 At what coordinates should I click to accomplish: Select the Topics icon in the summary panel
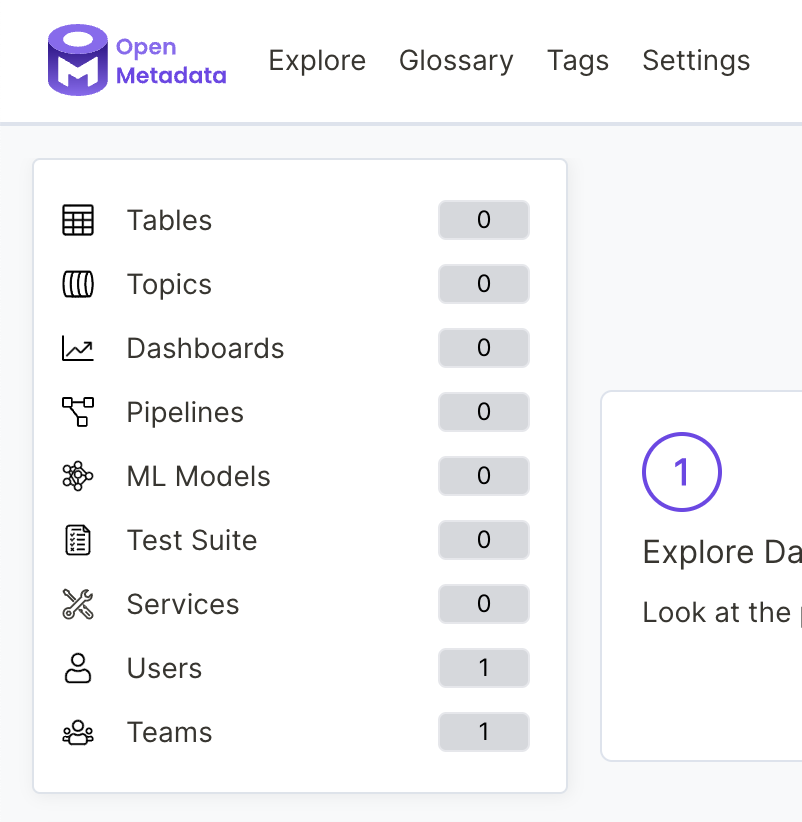80,284
